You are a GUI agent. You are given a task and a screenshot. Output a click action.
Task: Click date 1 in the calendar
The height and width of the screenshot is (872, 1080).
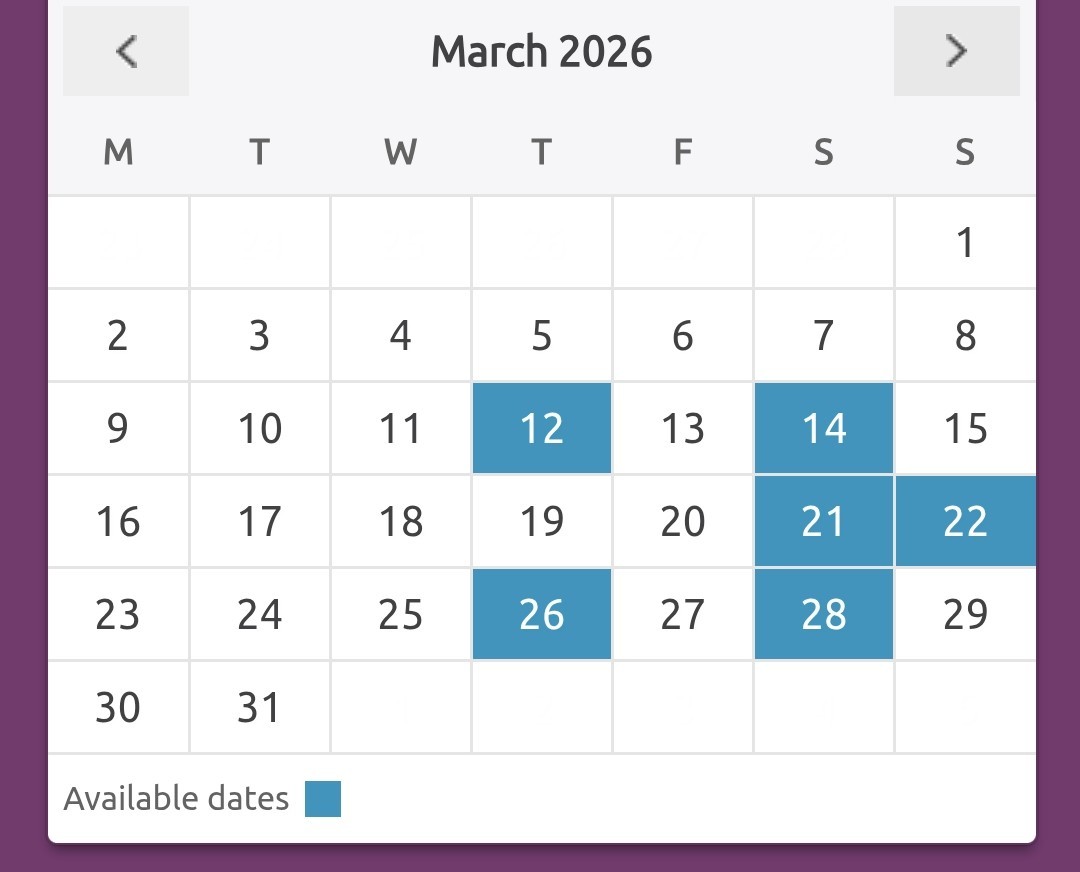pyautogui.click(x=965, y=243)
